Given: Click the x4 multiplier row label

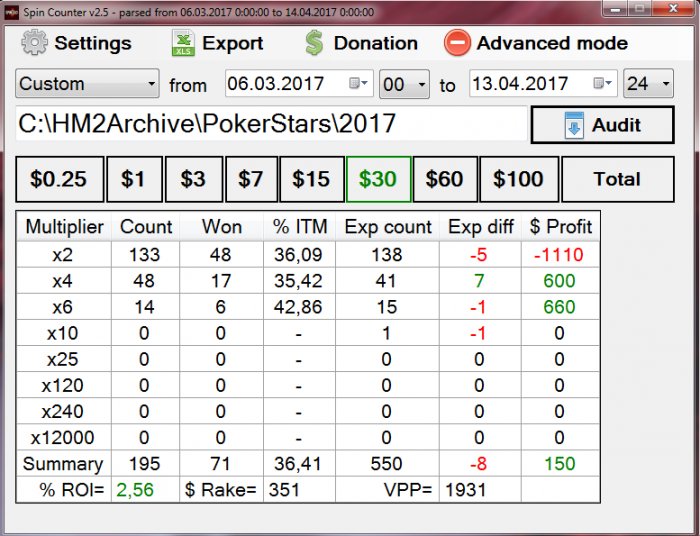Looking at the screenshot, I should tap(63, 281).
